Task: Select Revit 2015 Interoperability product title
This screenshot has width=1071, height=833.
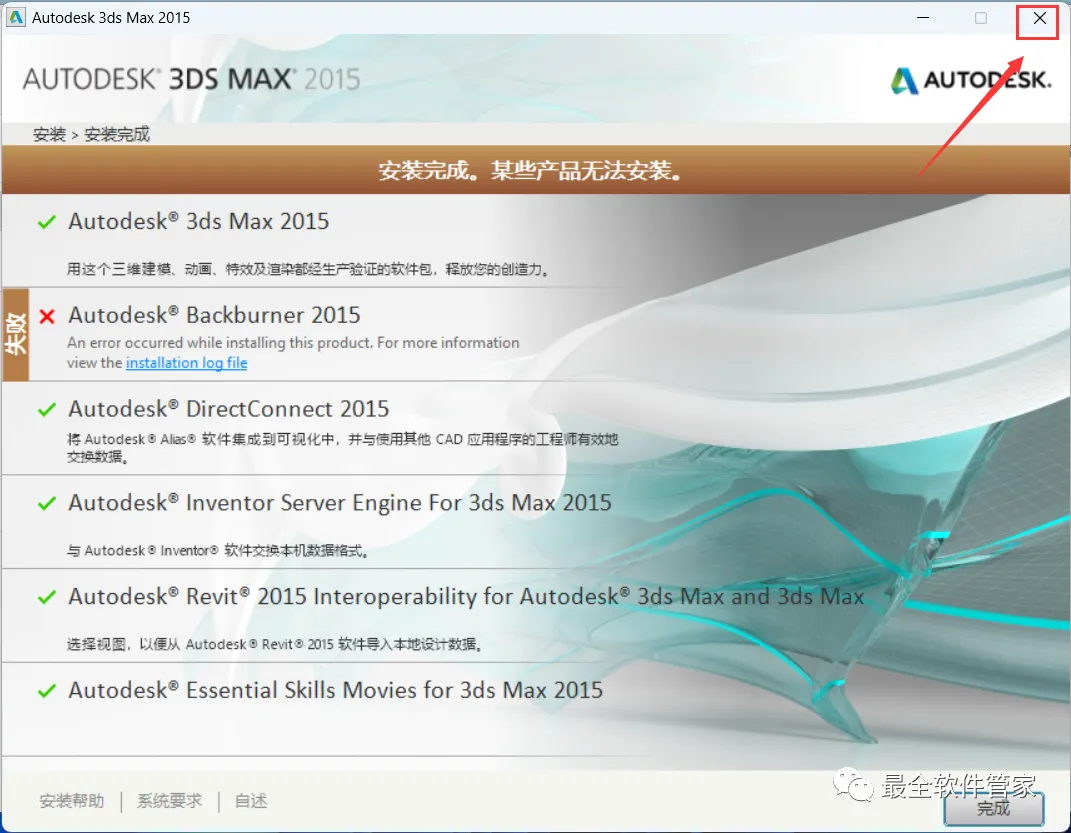Action: coord(467,596)
